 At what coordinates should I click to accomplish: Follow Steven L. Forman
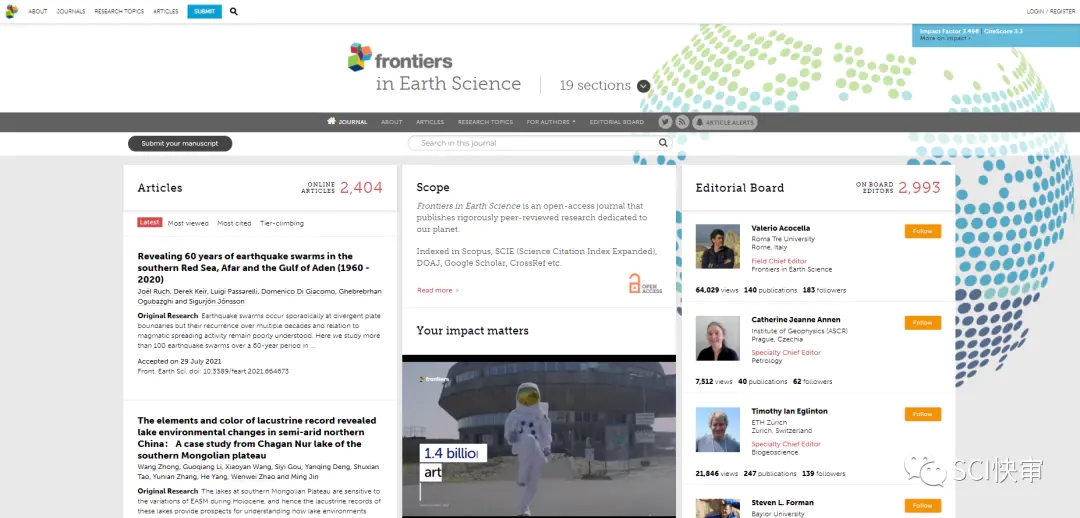click(922, 506)
